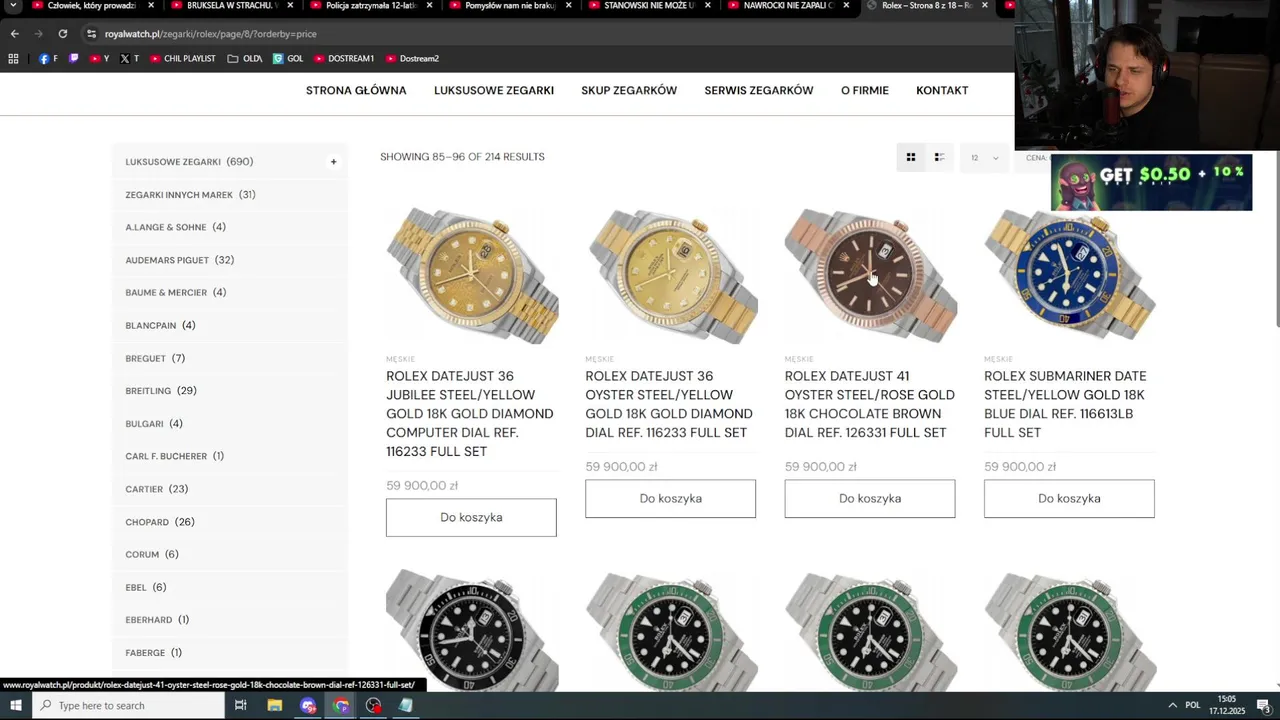Open the OLD bookmarks folder
Viewport: 1280px width, 720px height.
245,59
